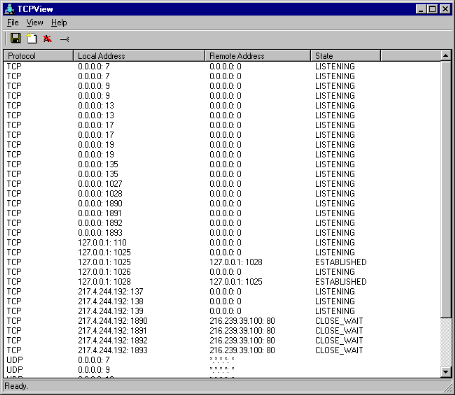Sort by the Remote Address column header
Screen dimensions: 455x395
point(257,56)
